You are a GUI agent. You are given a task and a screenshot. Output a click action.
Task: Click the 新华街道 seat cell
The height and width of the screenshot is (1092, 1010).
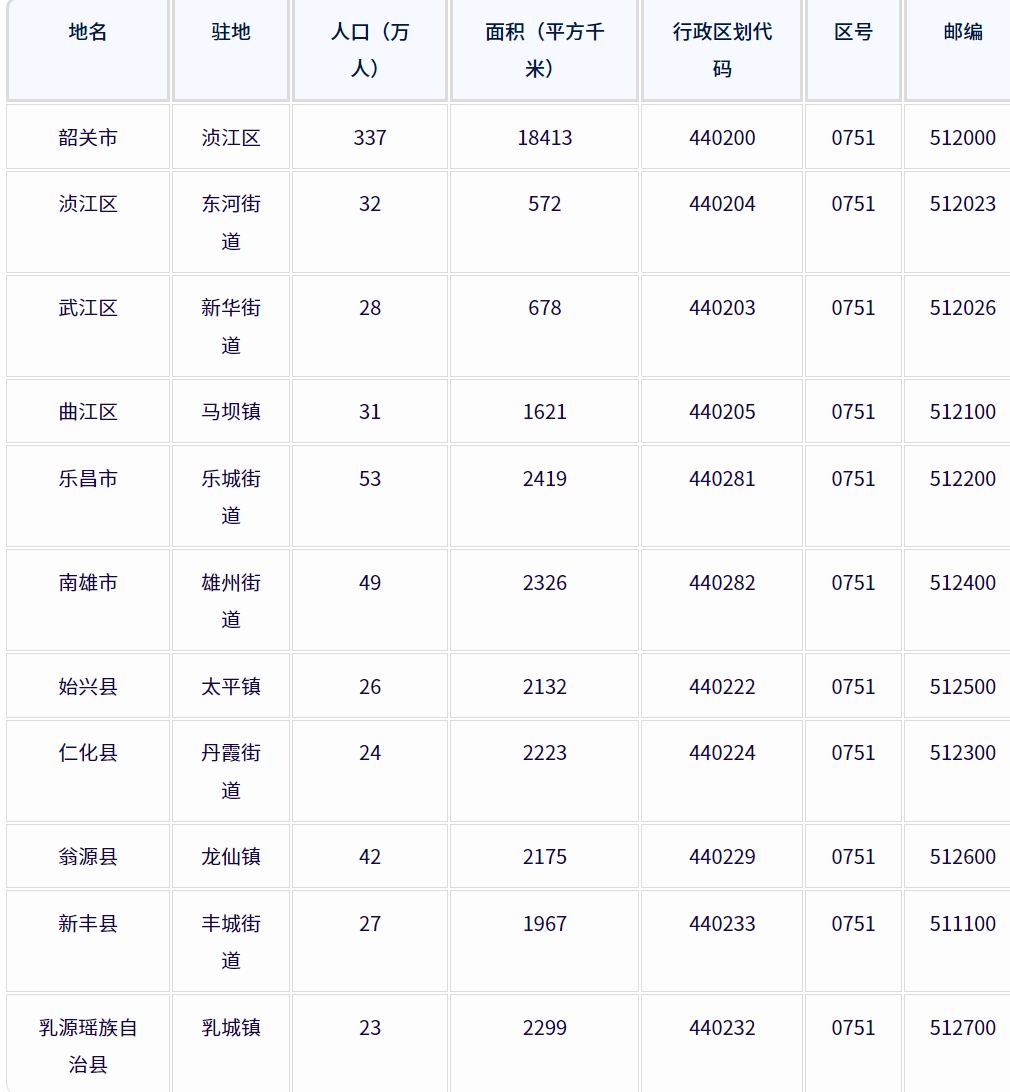231,326
